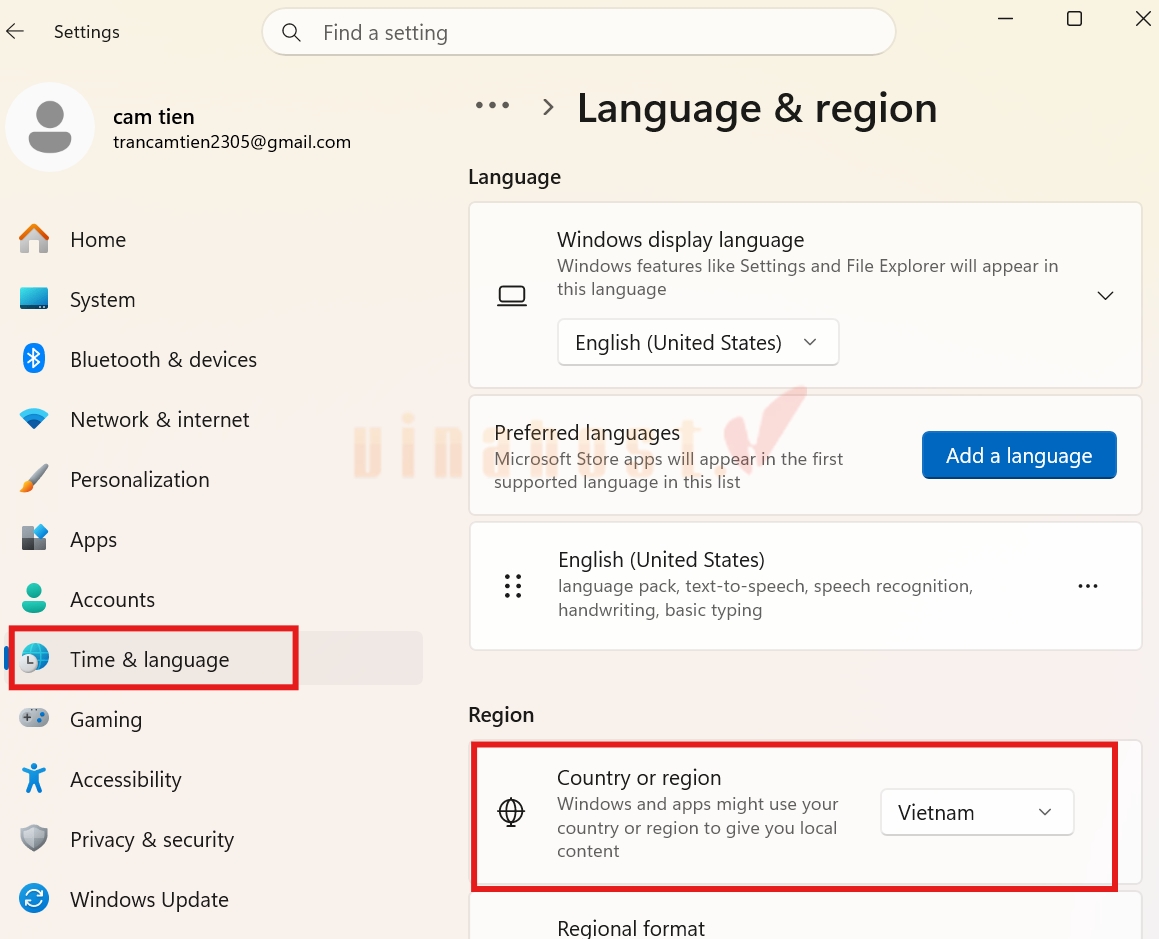Select Time & language in sidebar
Viewport: 1159px width, 939px height.
(216, 658)
